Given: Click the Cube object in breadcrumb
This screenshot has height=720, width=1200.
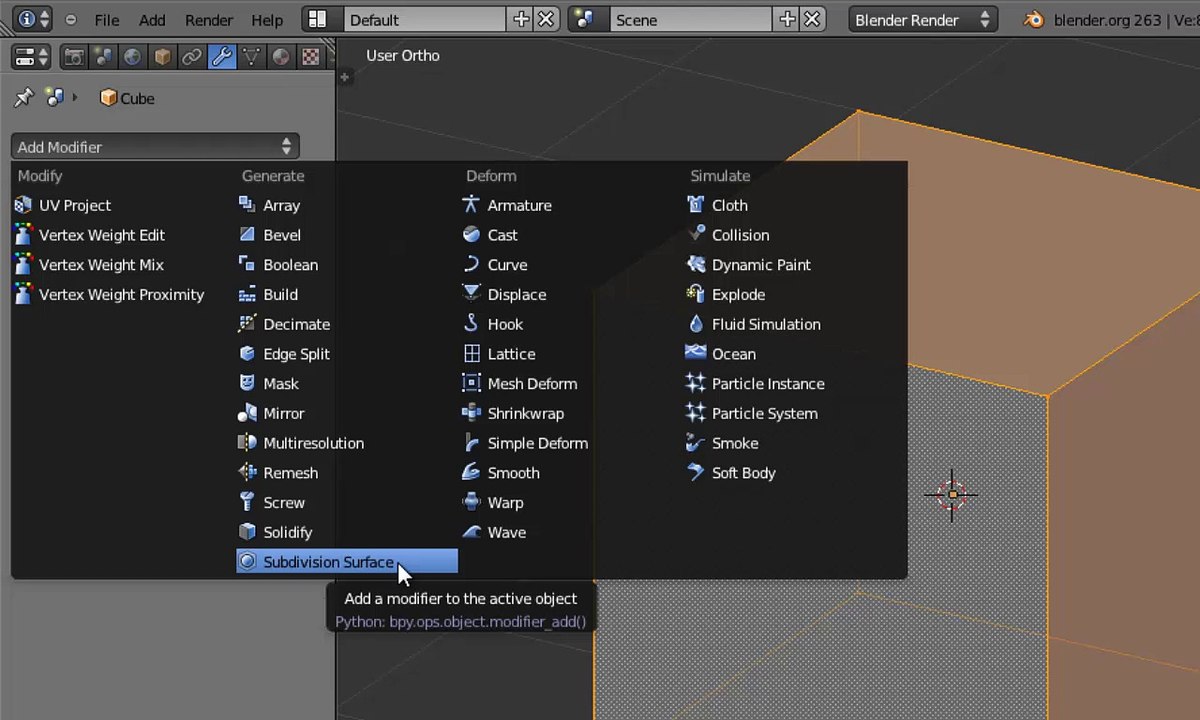Looking at the screenshot, I should pos(127,98).
